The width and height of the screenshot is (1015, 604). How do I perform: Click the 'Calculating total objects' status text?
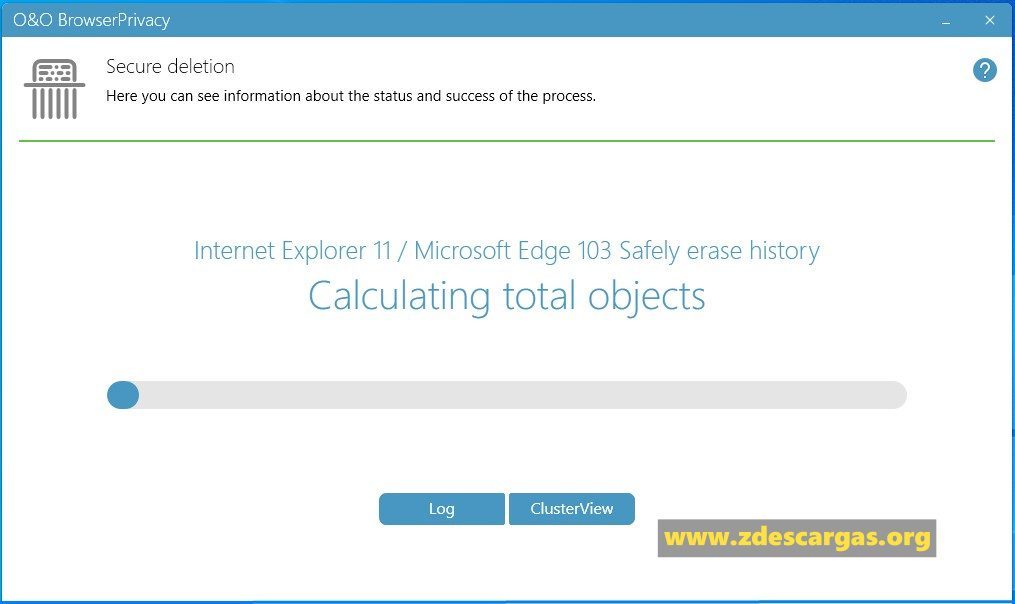(x=507, y=296)
